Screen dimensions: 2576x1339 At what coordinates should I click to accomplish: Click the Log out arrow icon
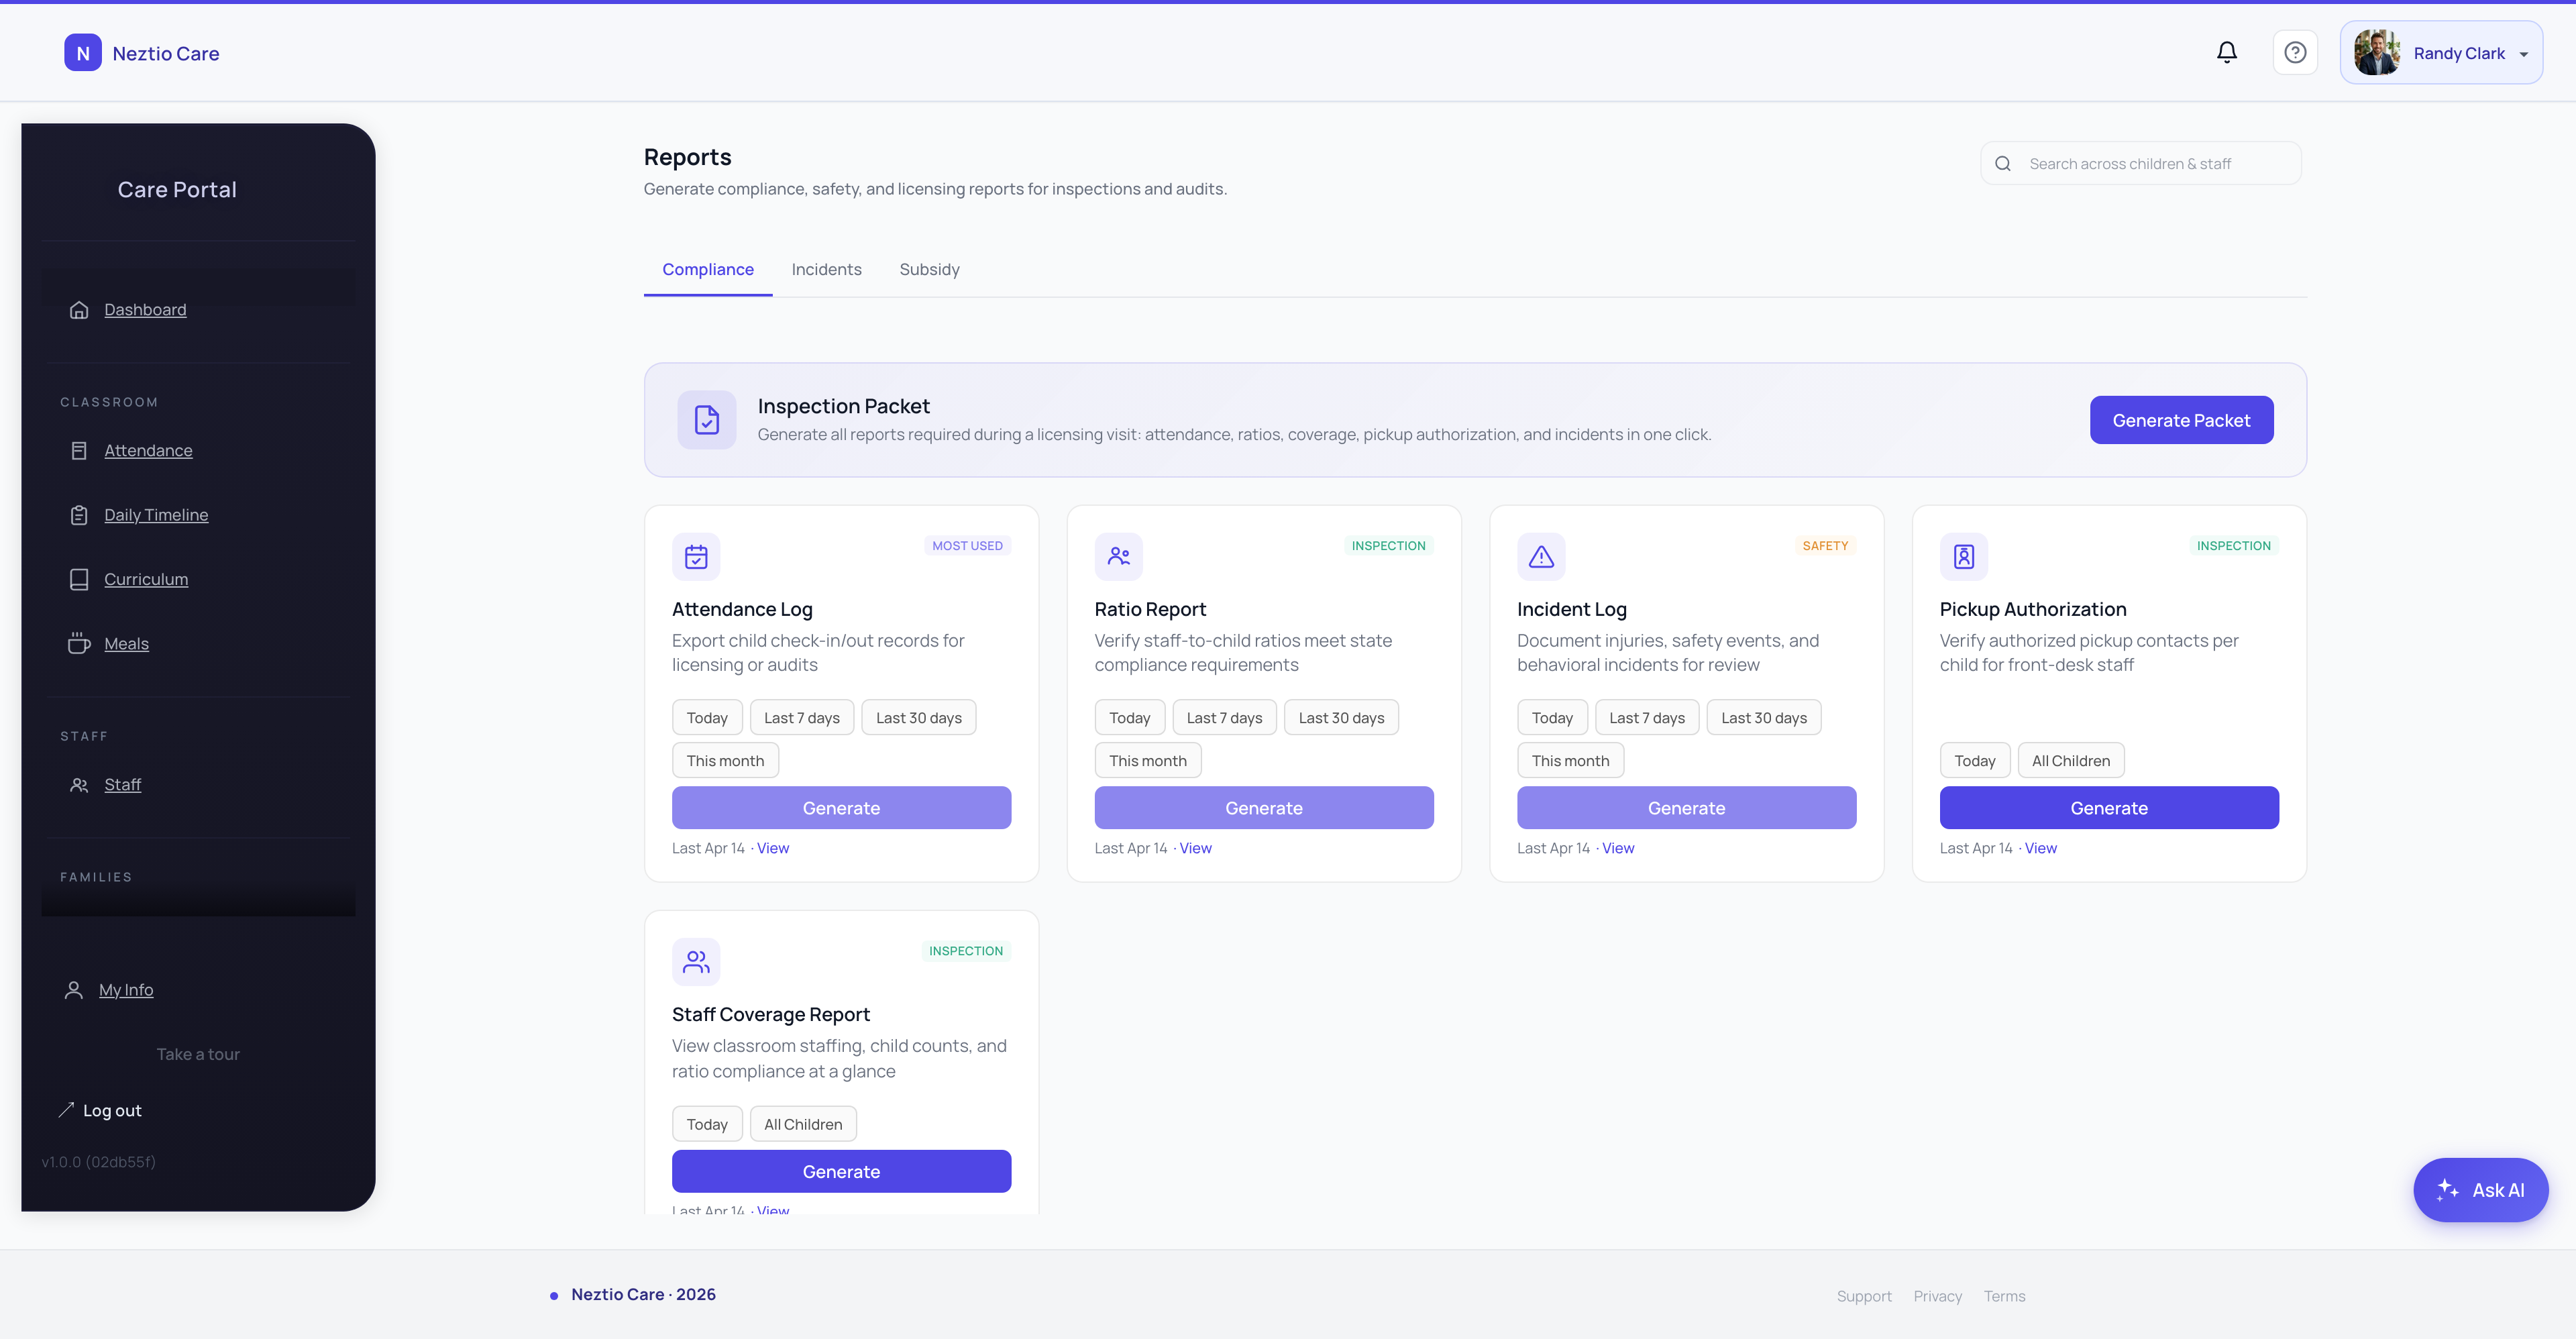[x=66, y=1110]
